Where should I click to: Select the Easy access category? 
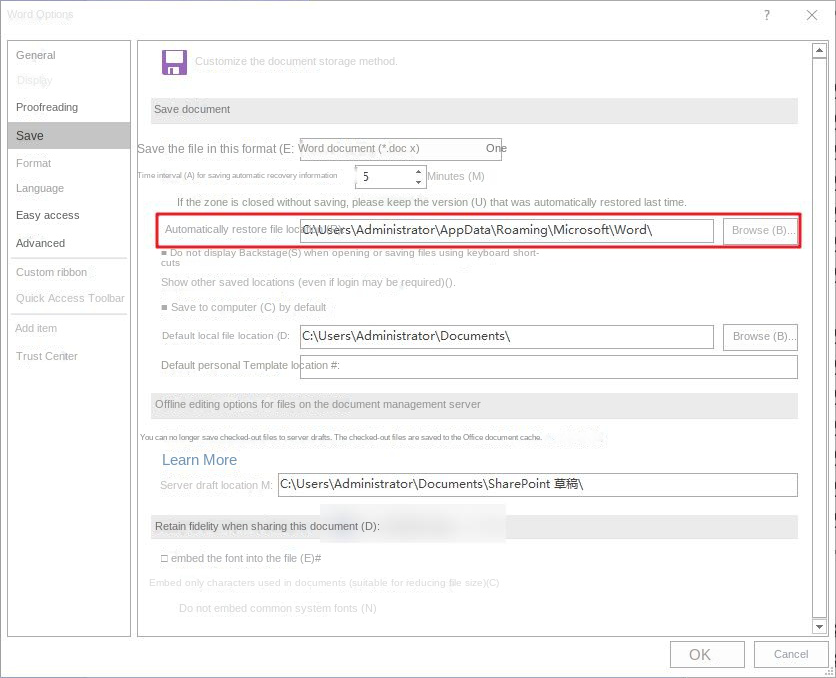coord(47,215)
